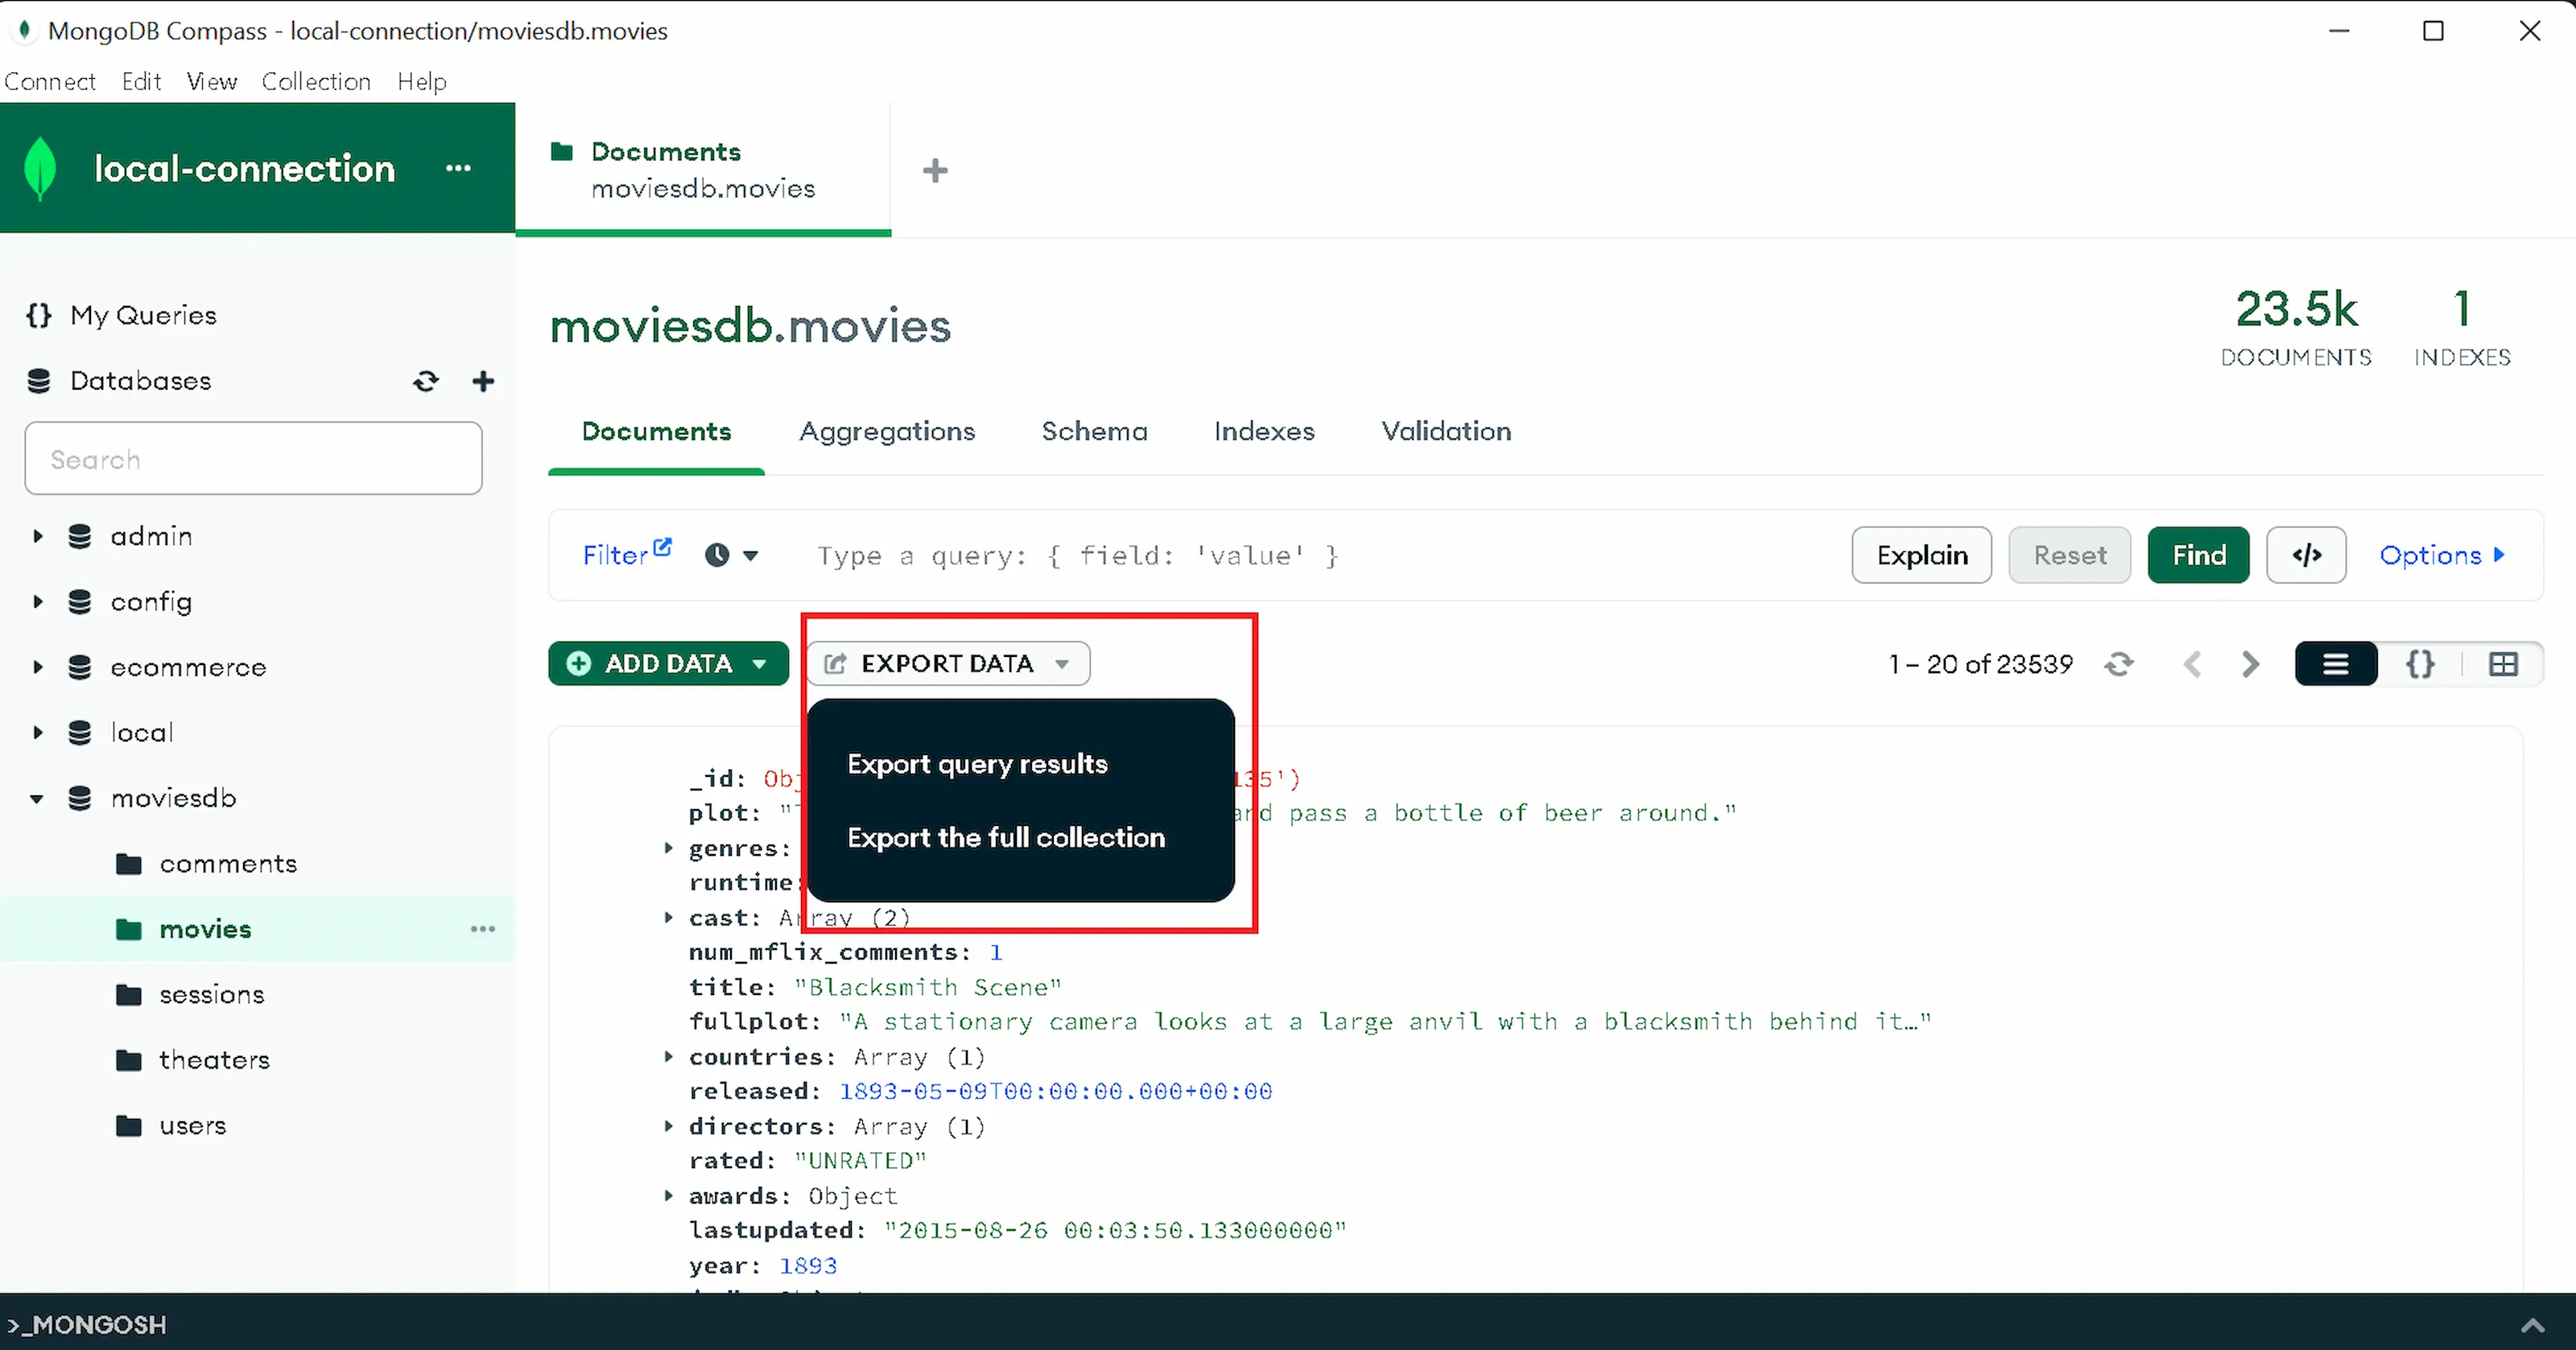The width and height of the screenshot is (2576, 1350).
Task: Open the ADD DATA dropdown
Action: click(x=668, y=664)
